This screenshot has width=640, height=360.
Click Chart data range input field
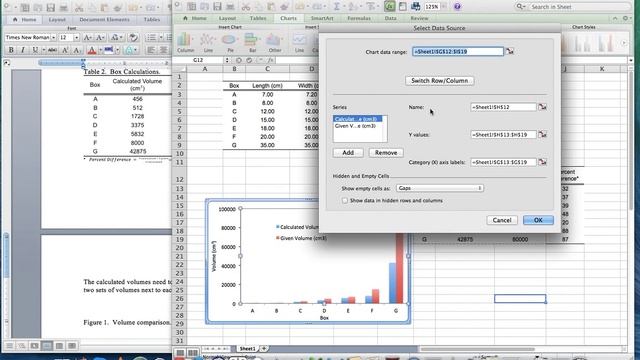pos(458,51)
